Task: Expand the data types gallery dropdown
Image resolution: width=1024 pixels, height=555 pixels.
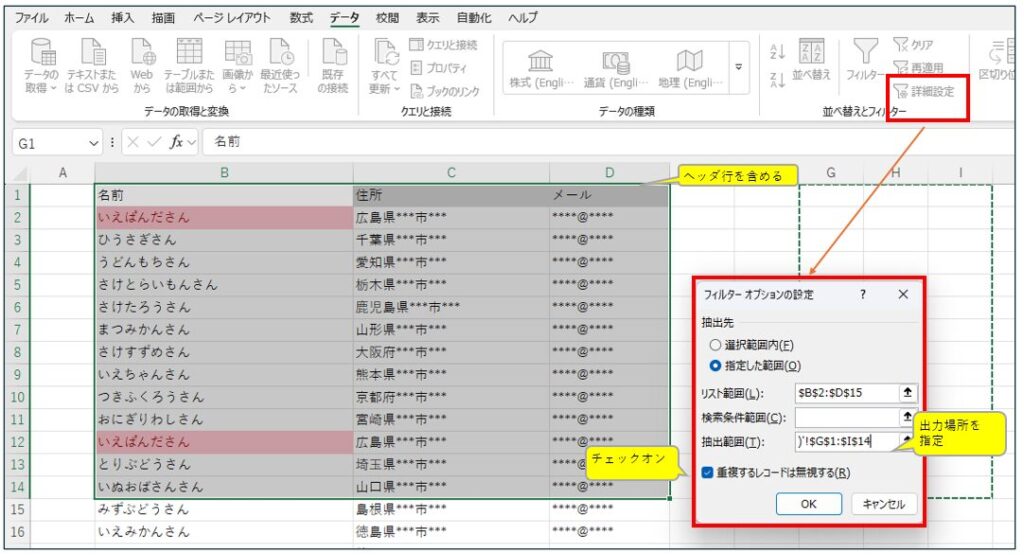Action: [x=739, y=67]
